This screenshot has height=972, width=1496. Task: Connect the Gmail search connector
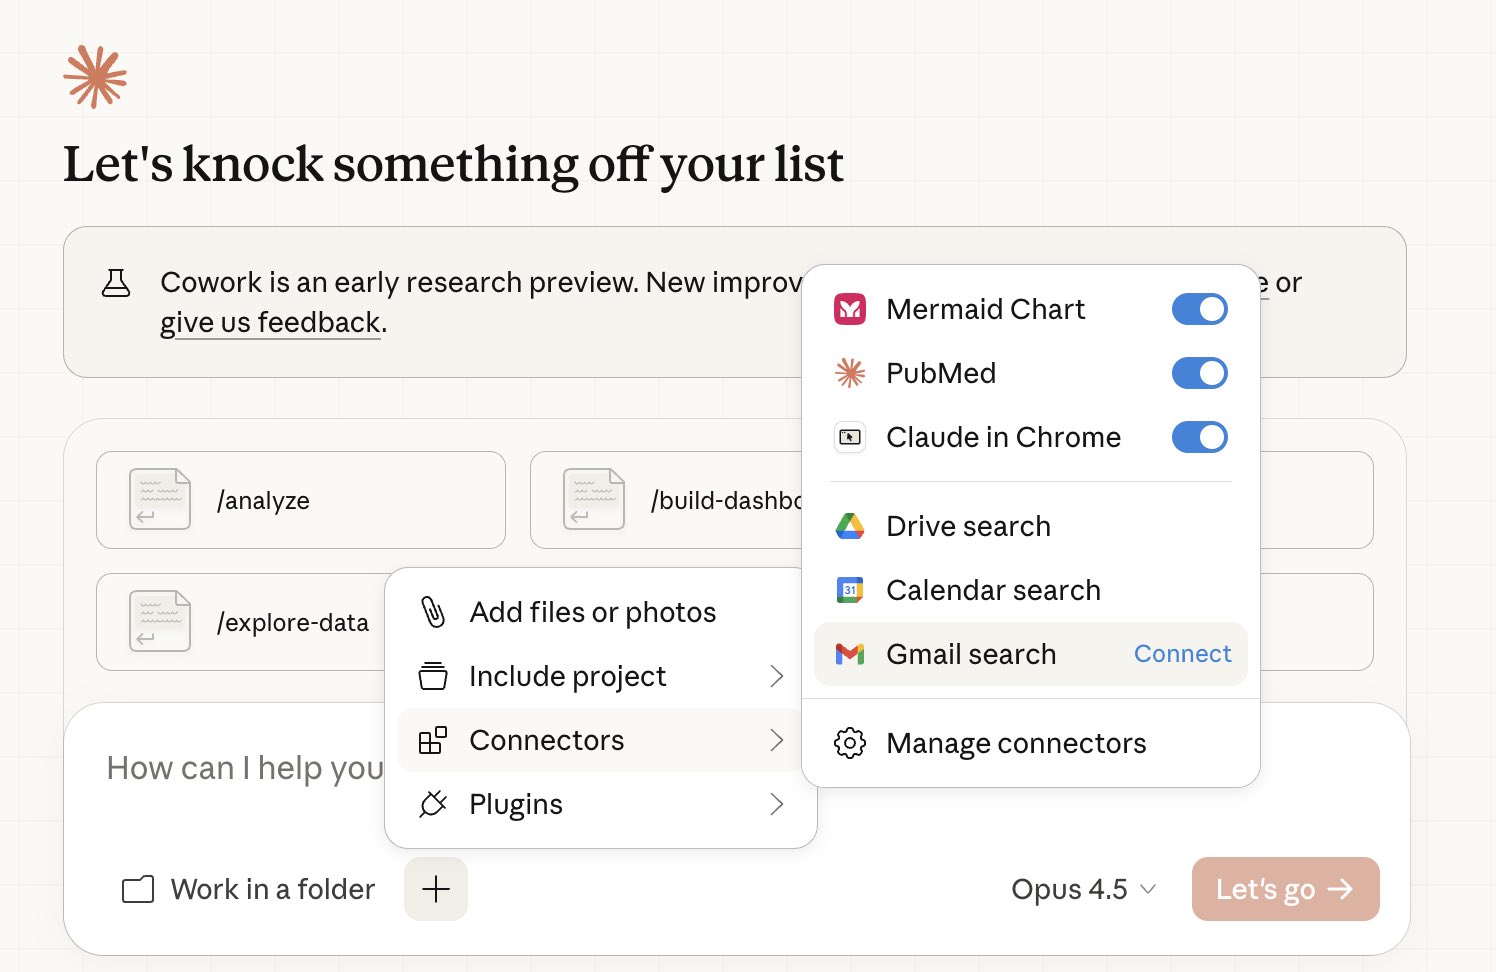[x=1182, y=654]
